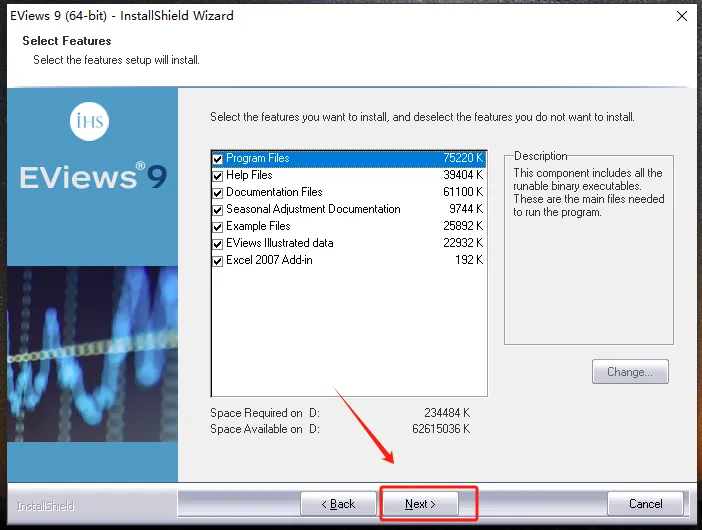The width and height of the screenshot is (702, 530).
Task: Click the EViews 9 logo text
Action: click(93, 176)
